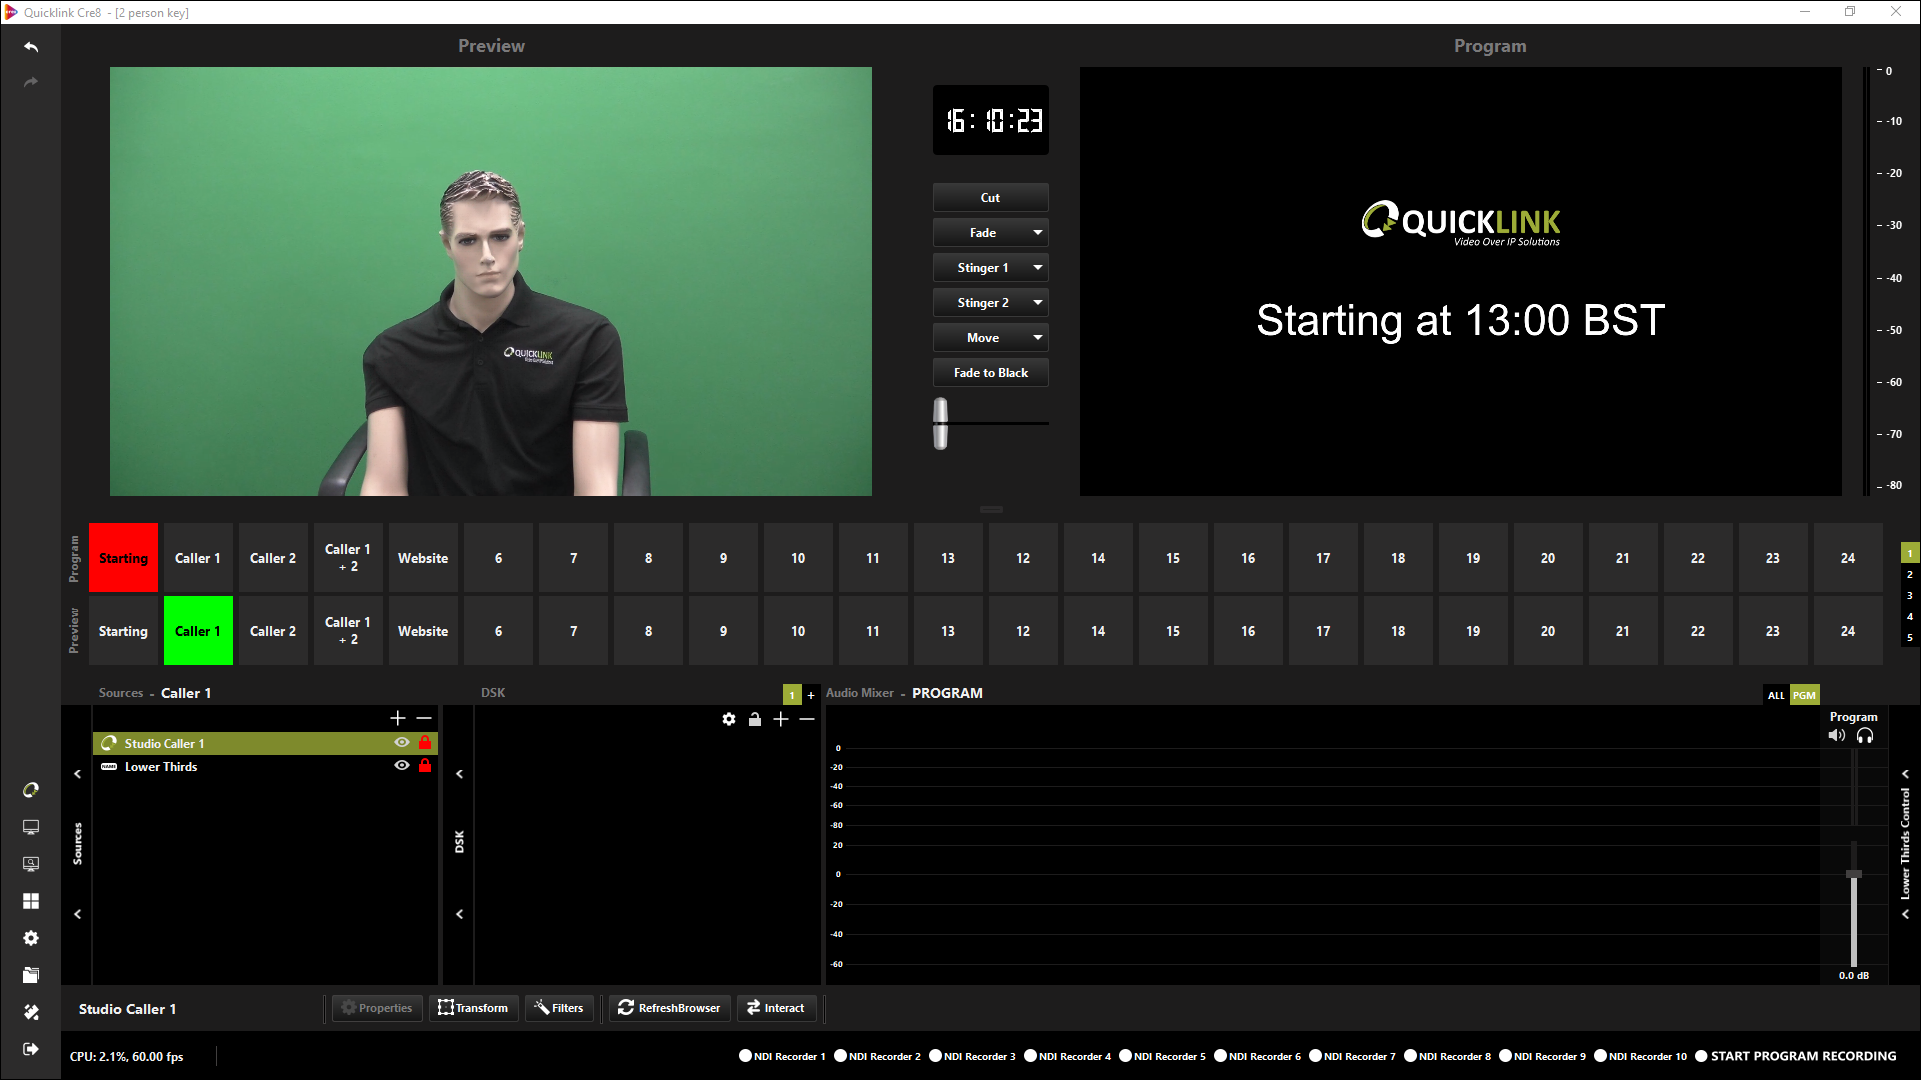Expand Stinger 1 options dropdown
This screenshot has height=1080, width=1921.
1038,268
